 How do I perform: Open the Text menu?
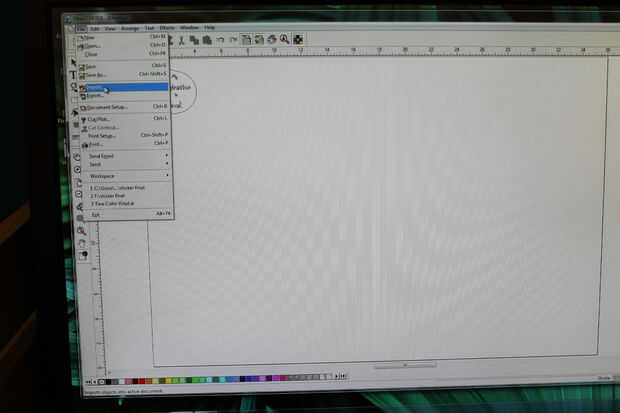coord(149,28)
